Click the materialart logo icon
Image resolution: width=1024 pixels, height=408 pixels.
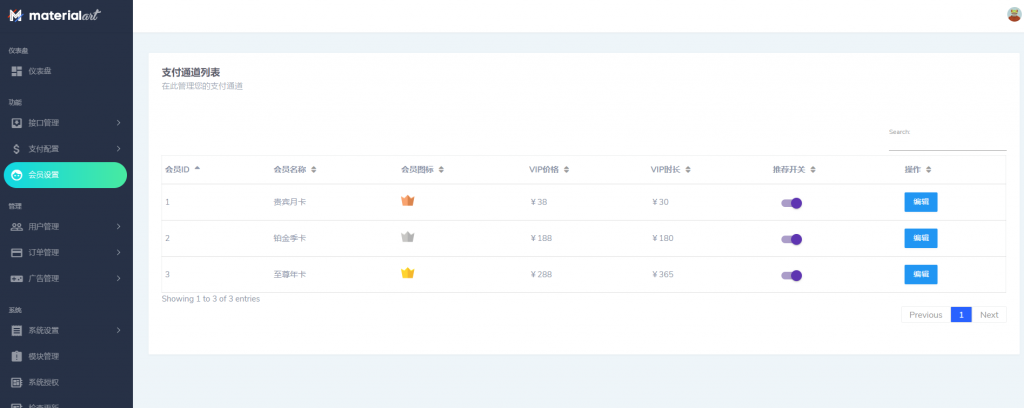pyautogui.click(x=16, y=15)
